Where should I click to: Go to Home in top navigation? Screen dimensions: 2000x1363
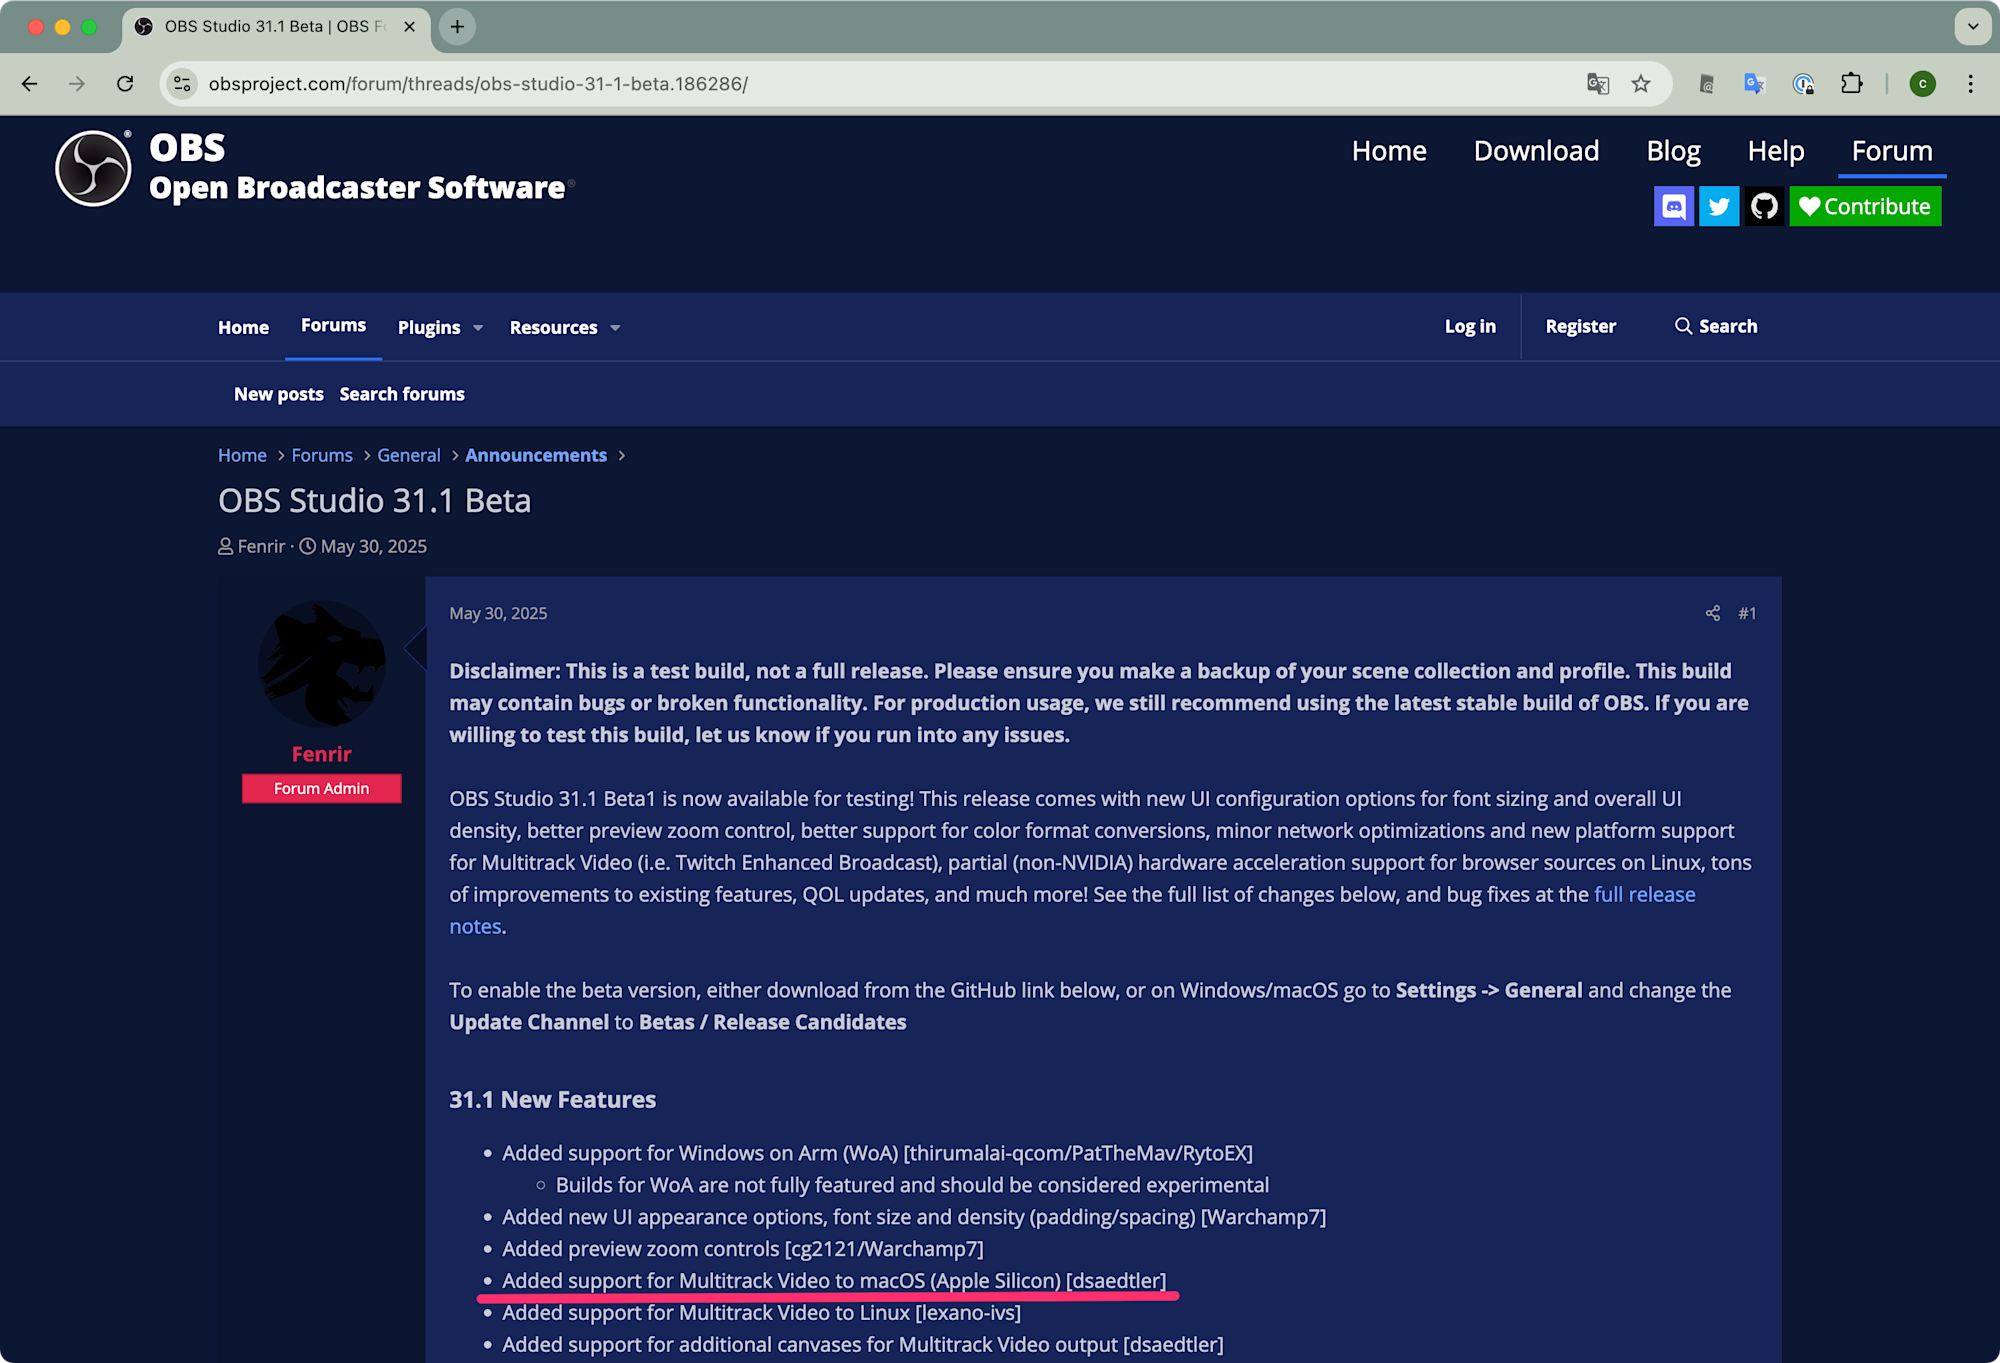click(x=1389, y=151)
